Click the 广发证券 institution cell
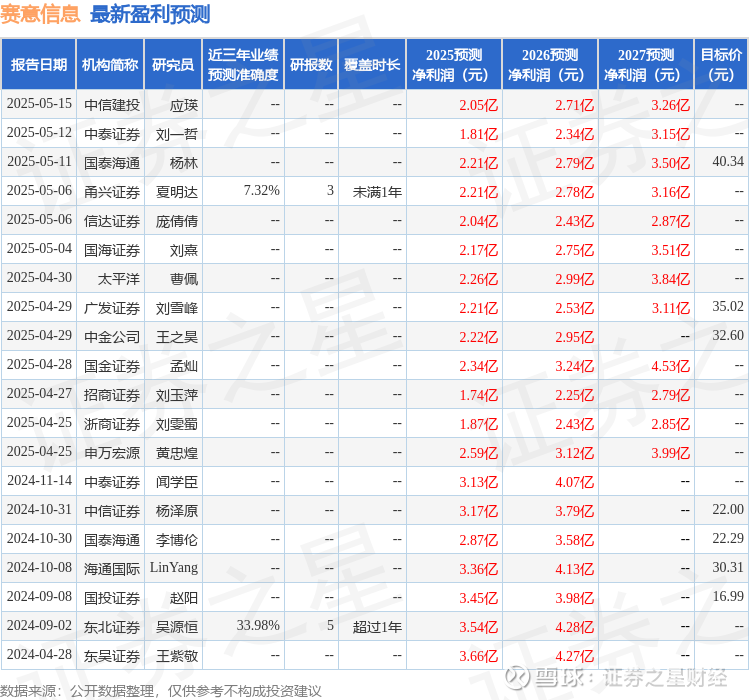The image size is (749, 700). 112,308
